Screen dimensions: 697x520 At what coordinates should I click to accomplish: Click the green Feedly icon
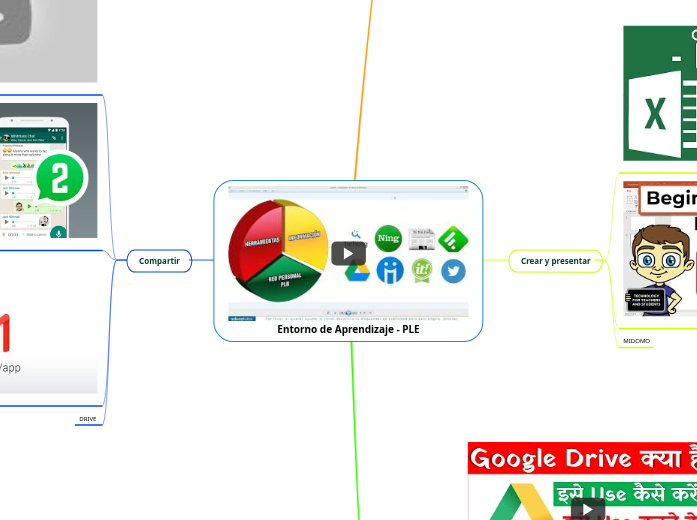pyautogui.click(x=453, y=239)
